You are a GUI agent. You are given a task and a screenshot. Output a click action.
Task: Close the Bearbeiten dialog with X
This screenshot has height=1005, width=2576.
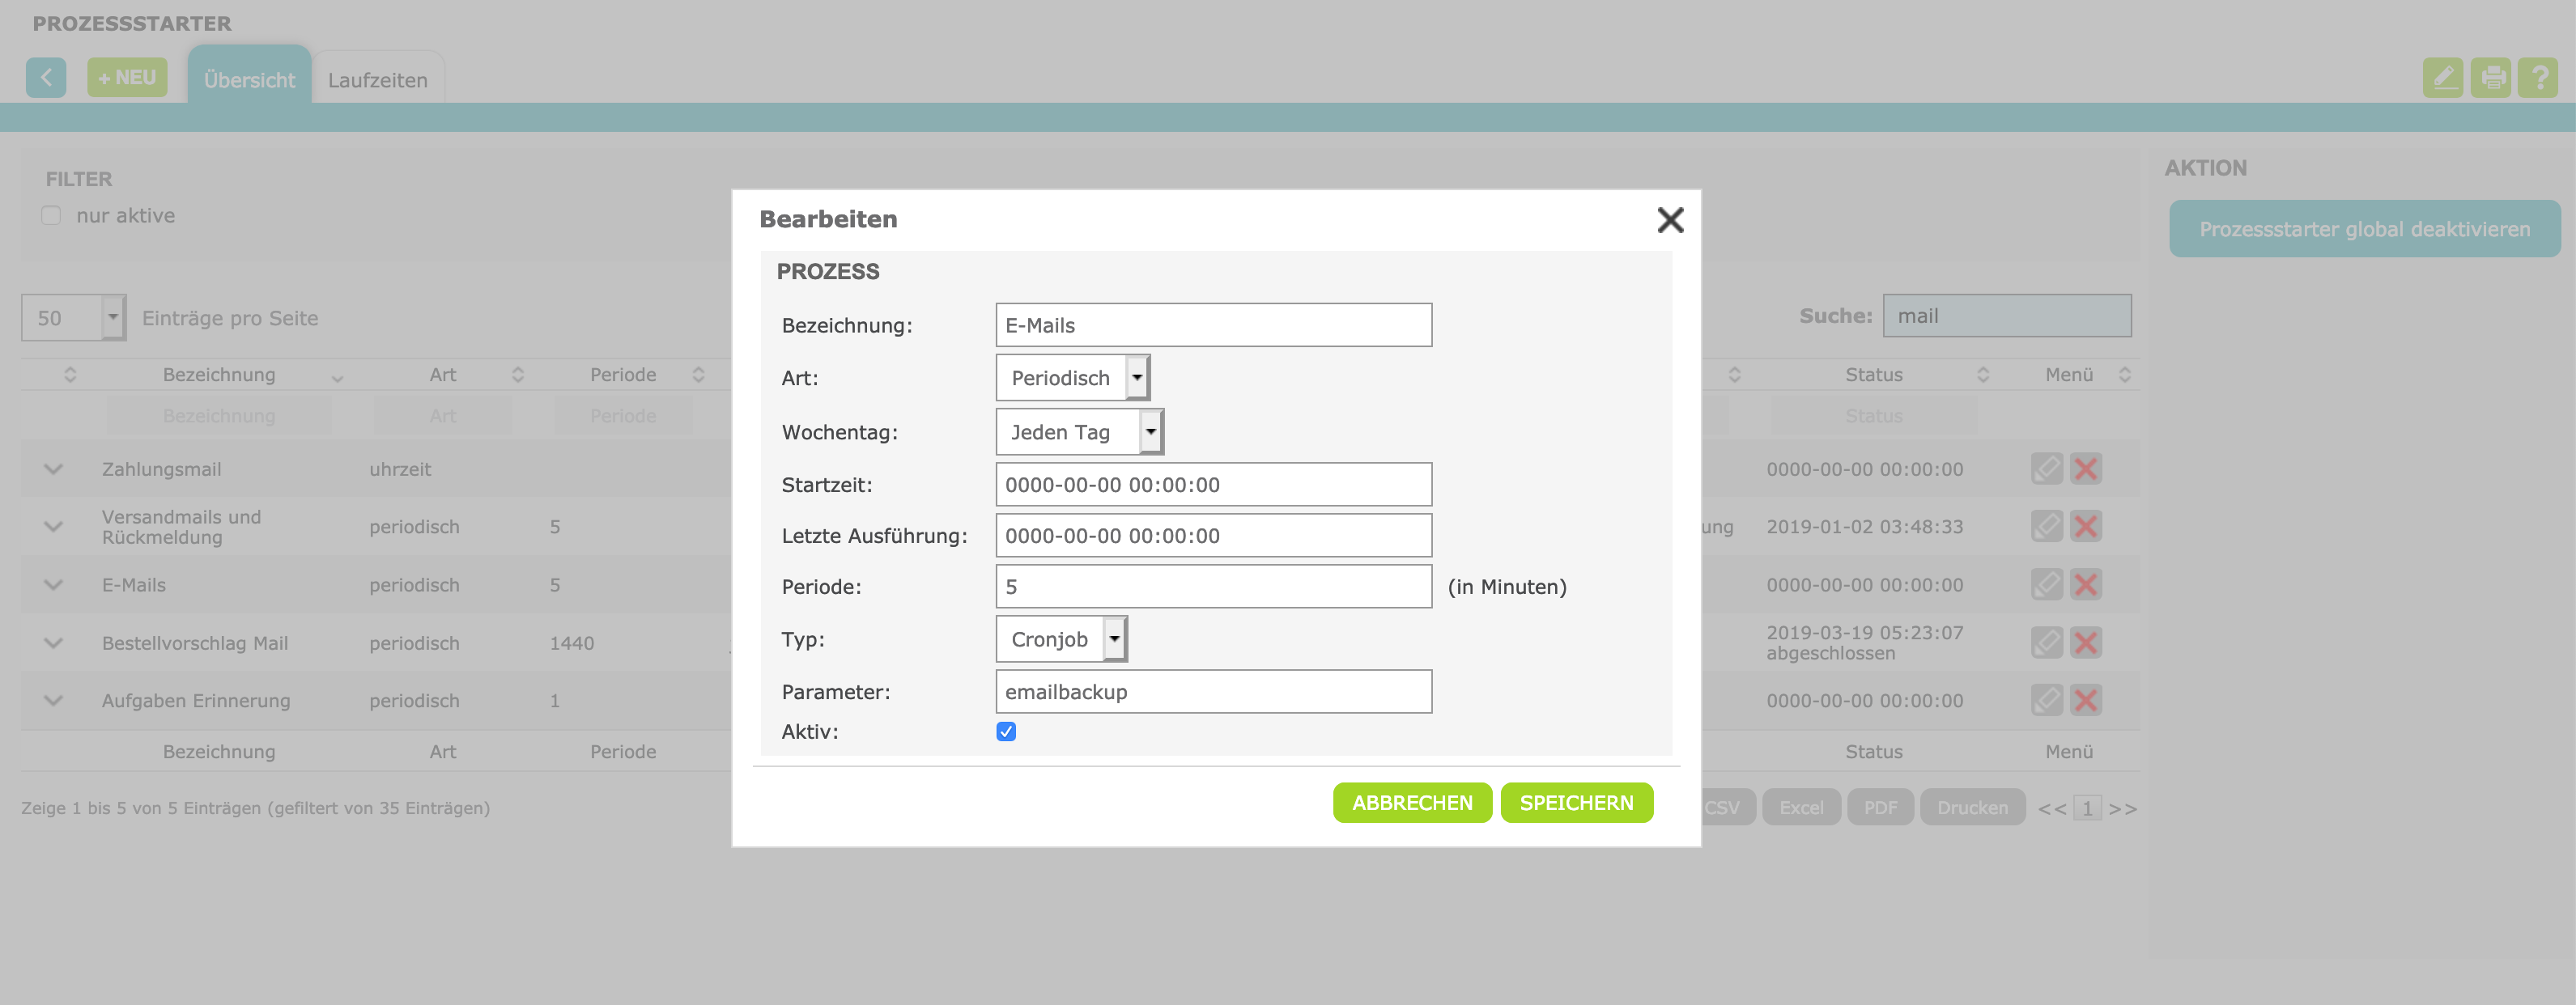tap(1670, 220)
